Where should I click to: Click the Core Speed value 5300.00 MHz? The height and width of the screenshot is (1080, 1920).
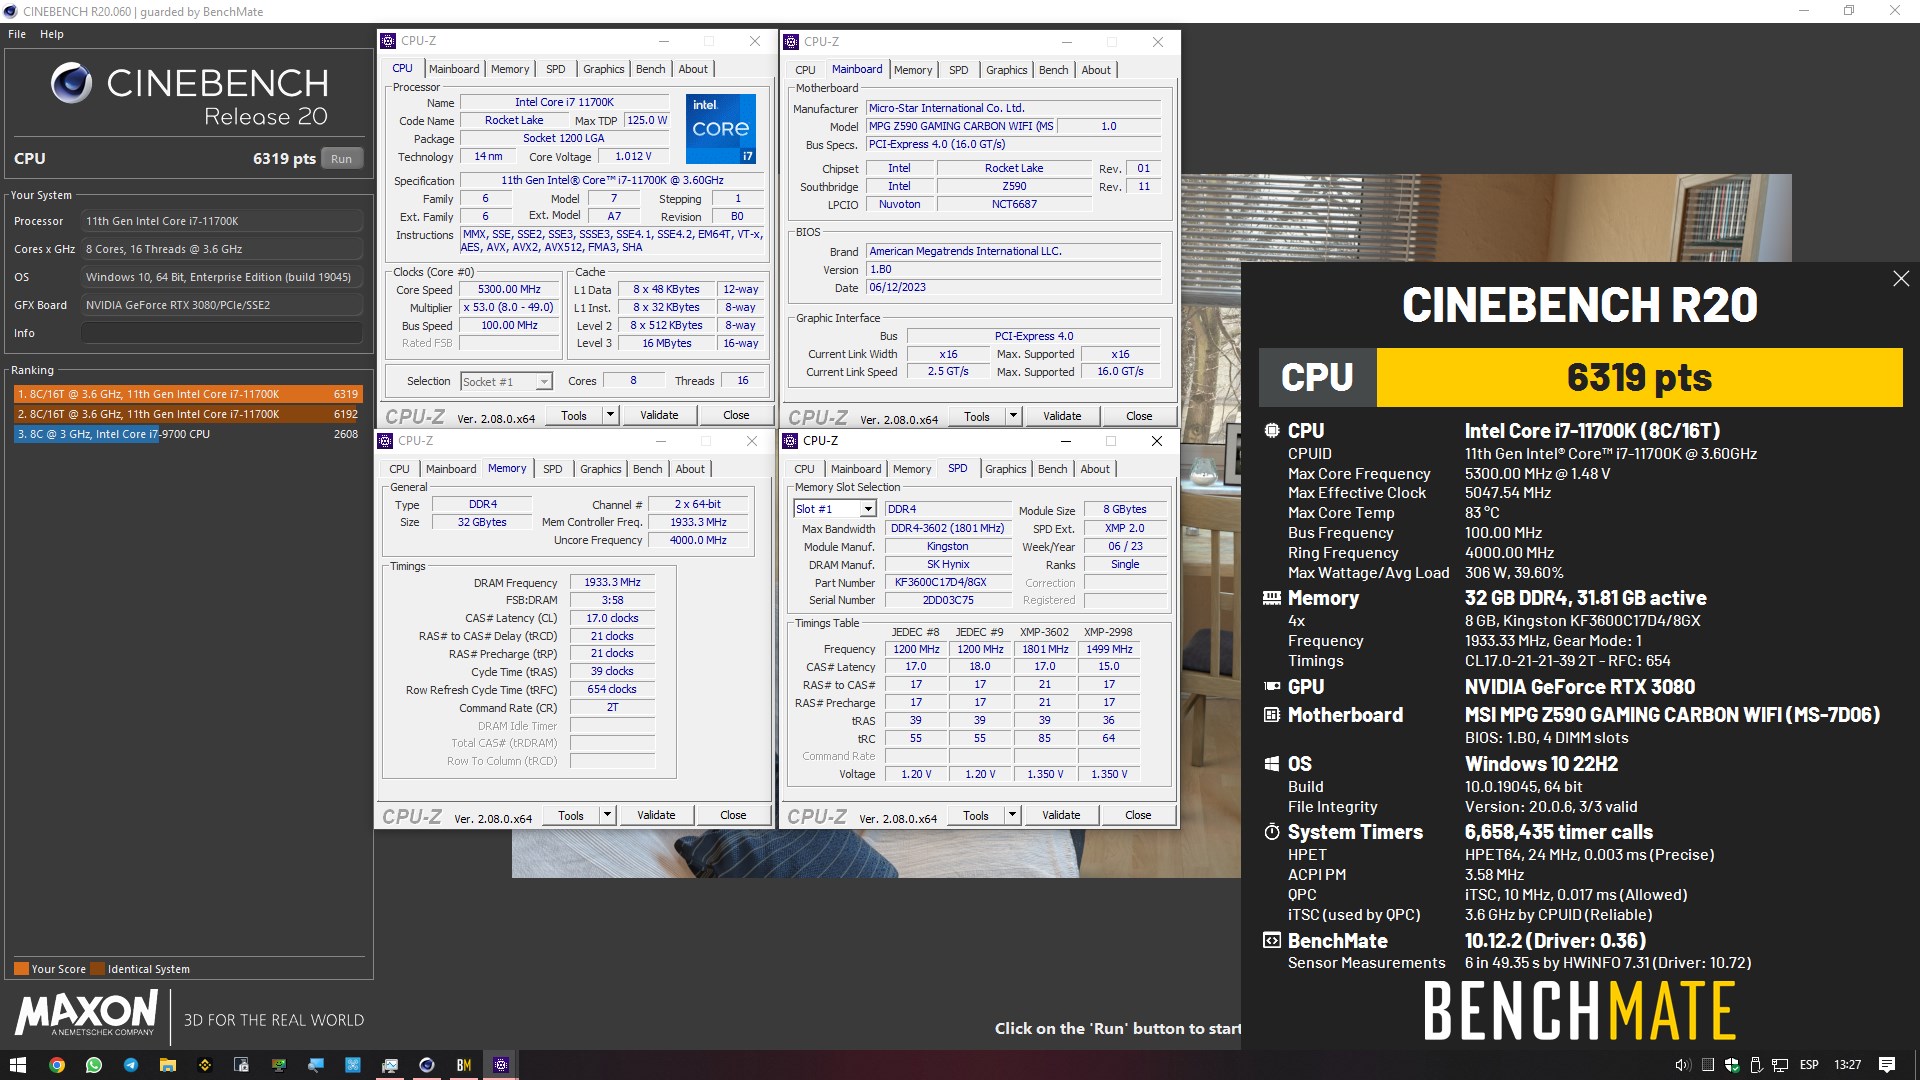509,289
